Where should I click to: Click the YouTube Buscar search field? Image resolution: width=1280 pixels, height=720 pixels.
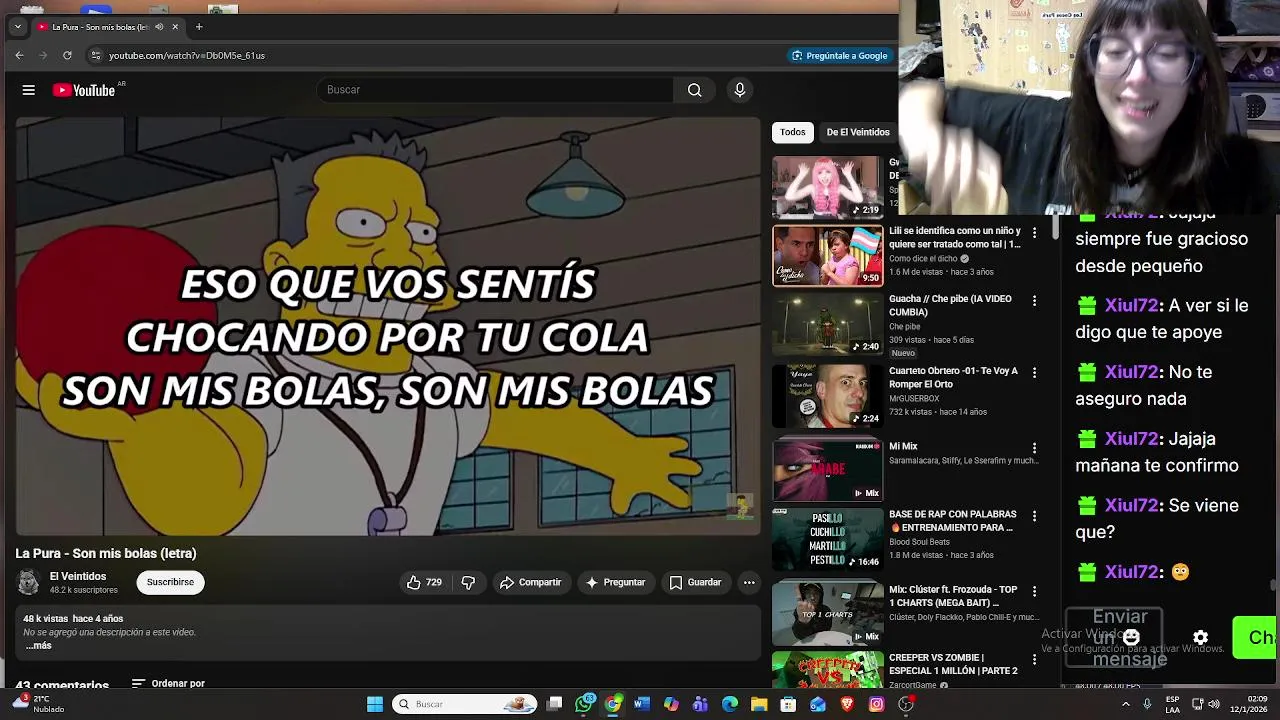[x=495, y=90]
